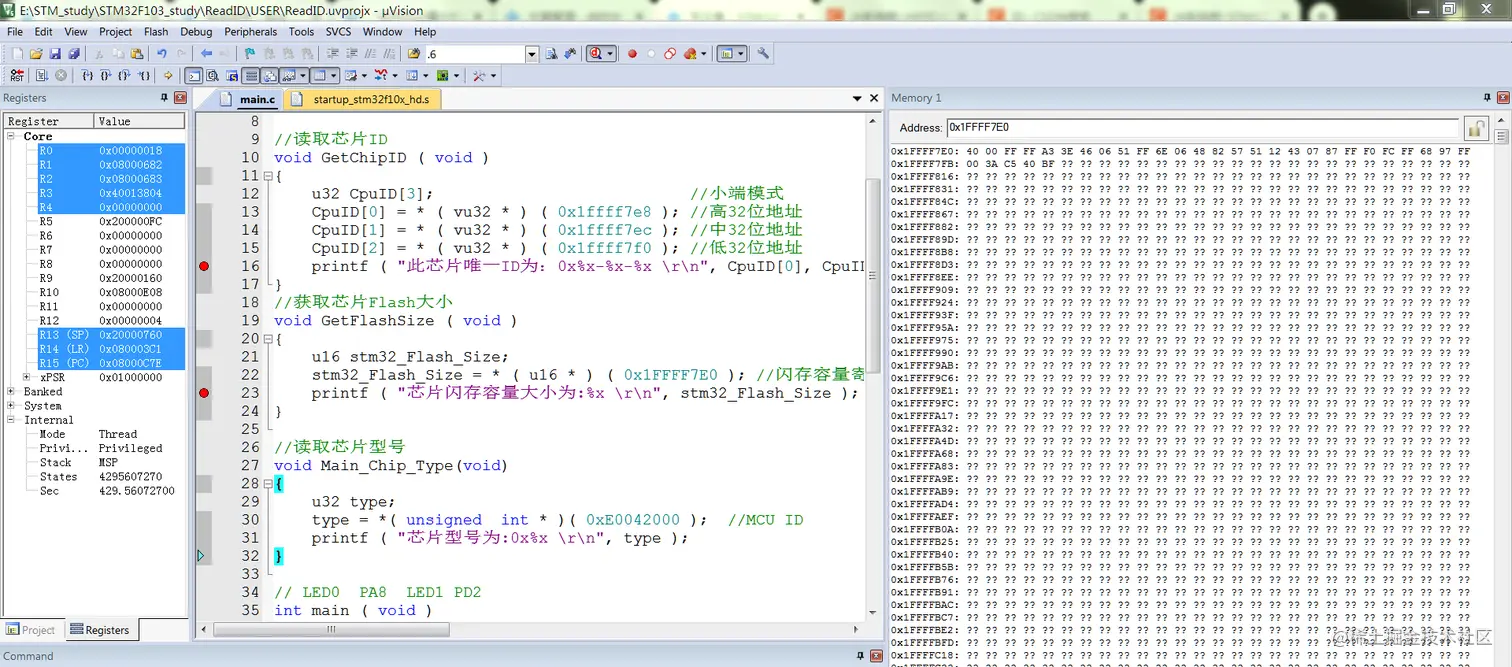
Task: Click the Insert Bookmark flag icon
Action: point(250,54)
